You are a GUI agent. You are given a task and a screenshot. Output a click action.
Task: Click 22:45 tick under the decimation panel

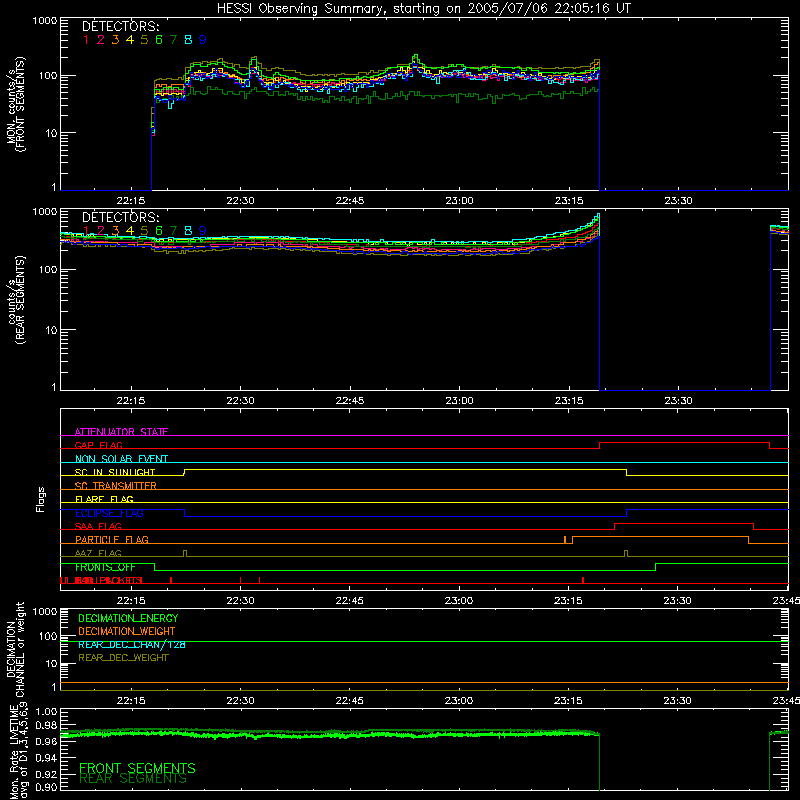pos(349,701)
